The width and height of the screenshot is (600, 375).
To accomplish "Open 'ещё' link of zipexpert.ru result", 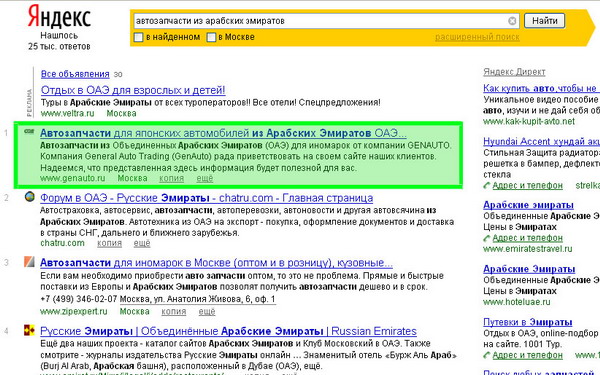I will point(207,311).
